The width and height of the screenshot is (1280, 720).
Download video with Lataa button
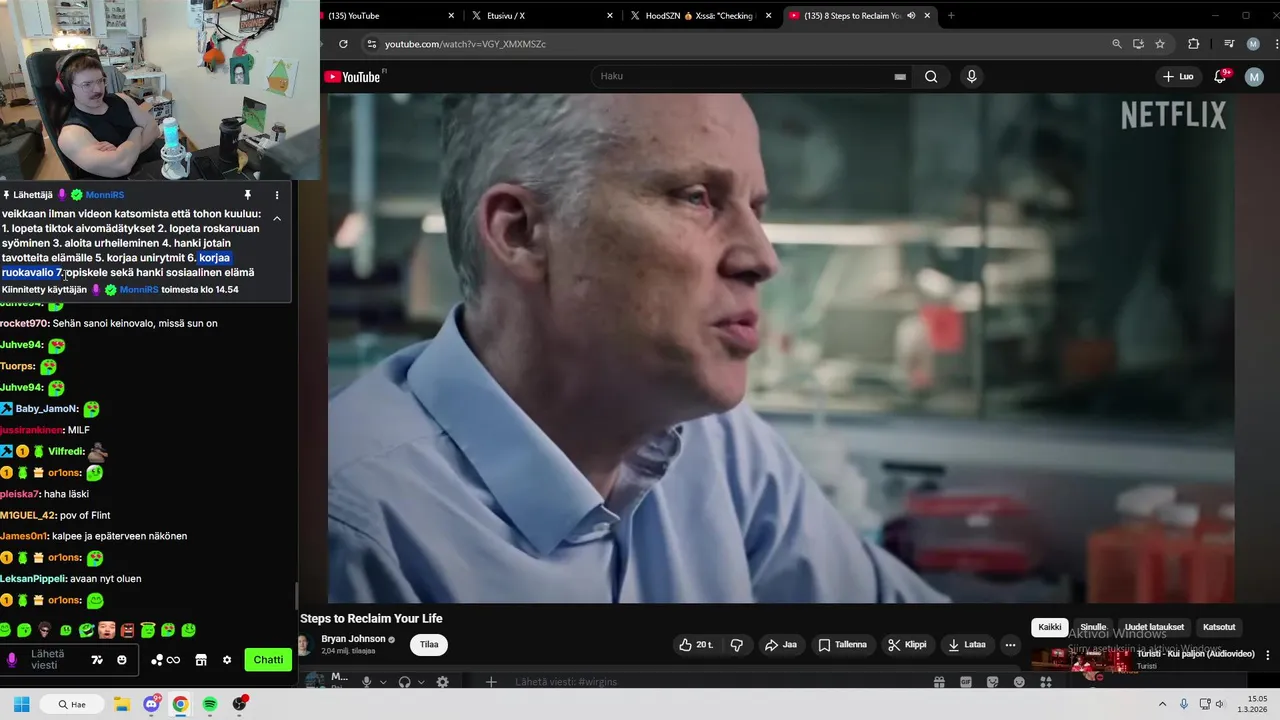point(966,645)
